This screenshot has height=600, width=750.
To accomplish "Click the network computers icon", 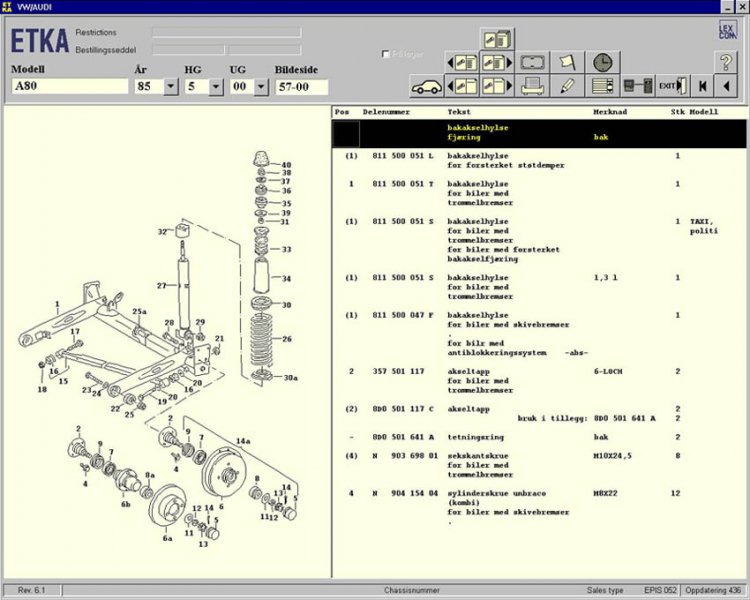I will point(637,86).
